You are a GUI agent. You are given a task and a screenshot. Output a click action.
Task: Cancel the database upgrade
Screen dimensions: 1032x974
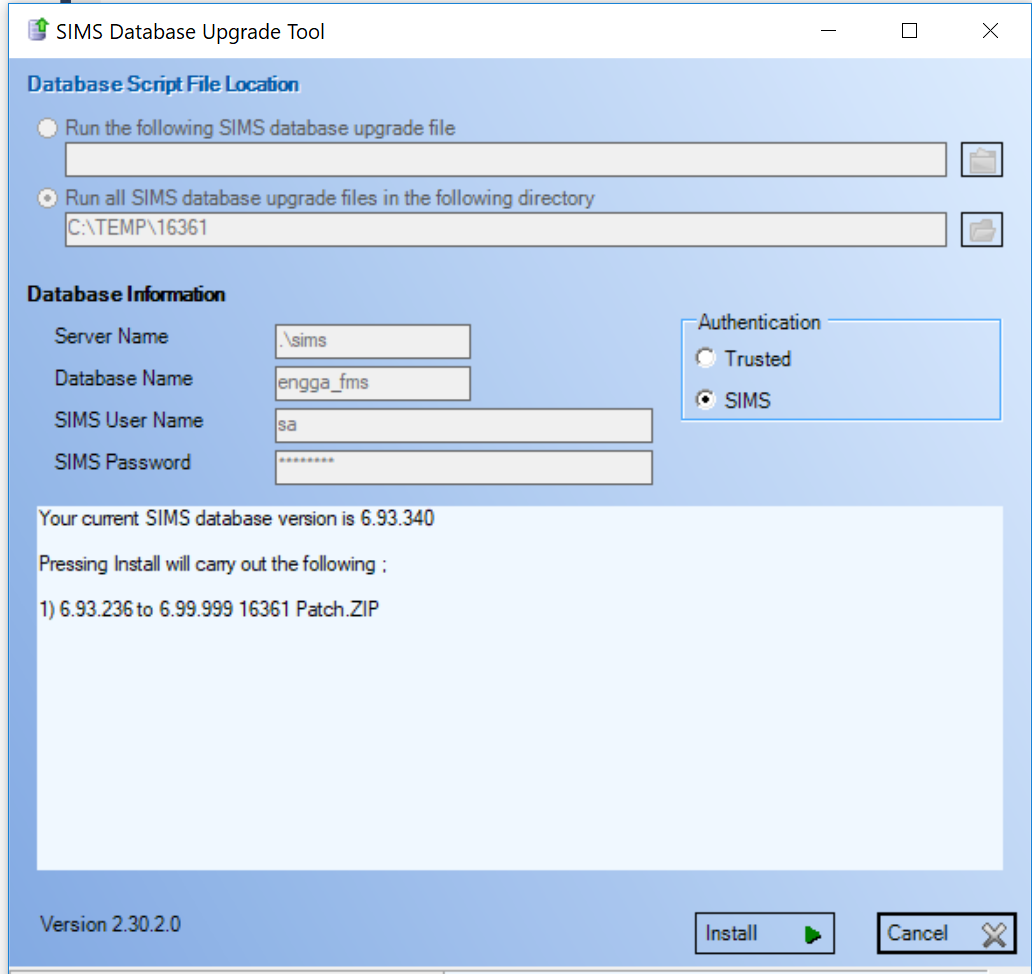946,933
